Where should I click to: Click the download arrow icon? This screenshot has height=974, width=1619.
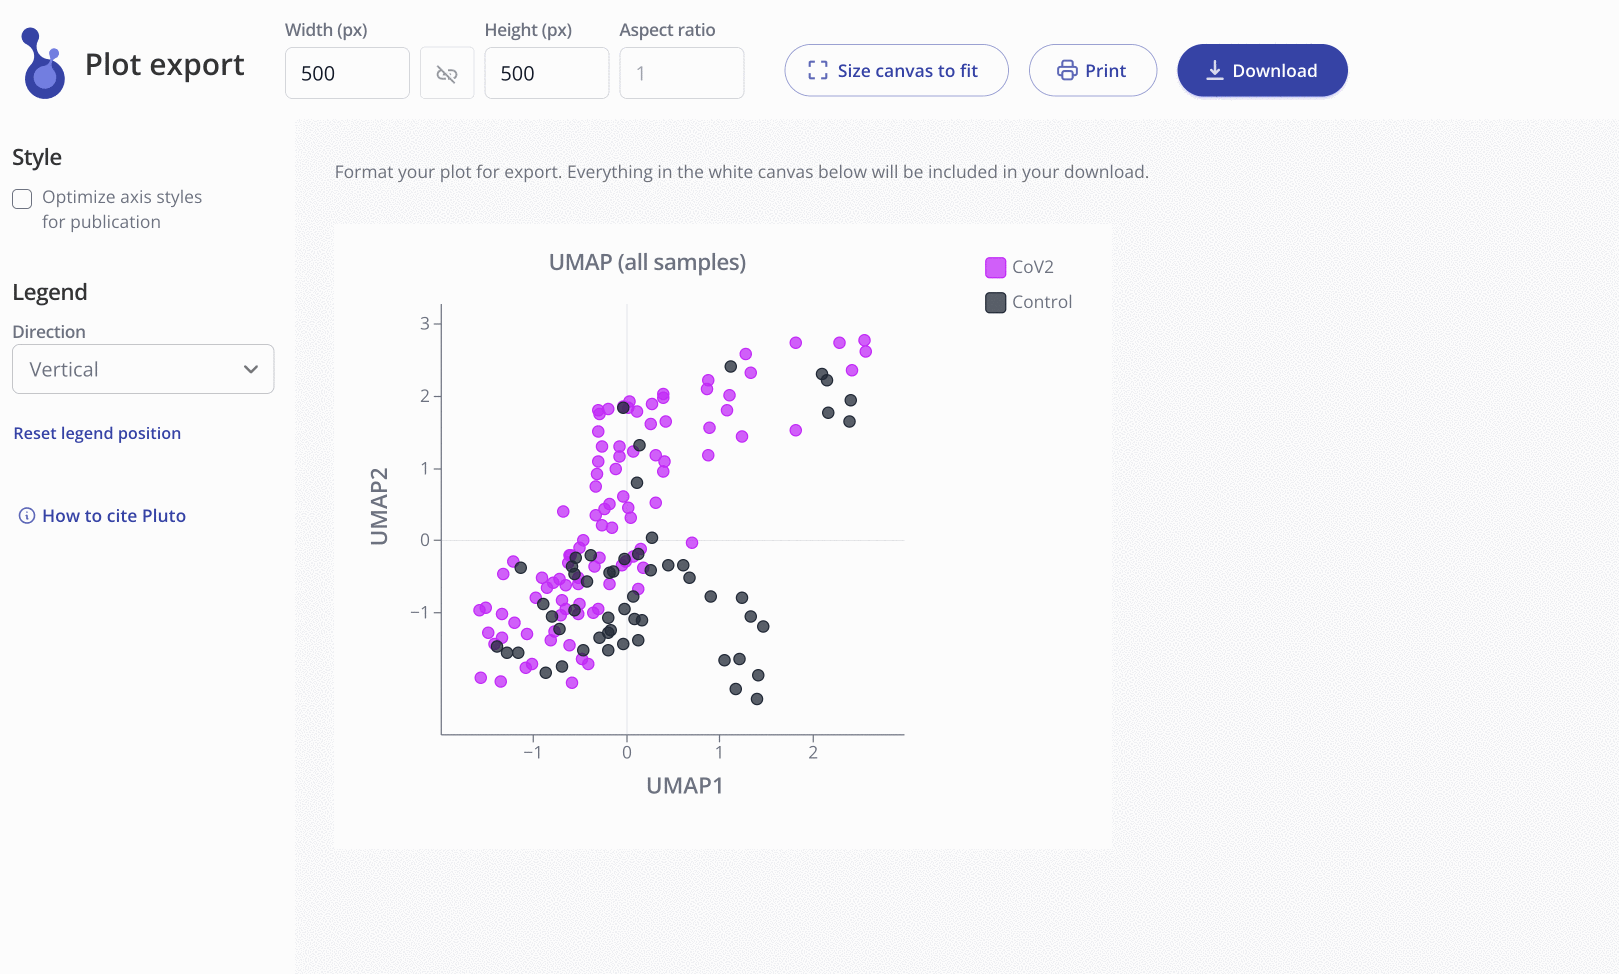(1215, 70)
